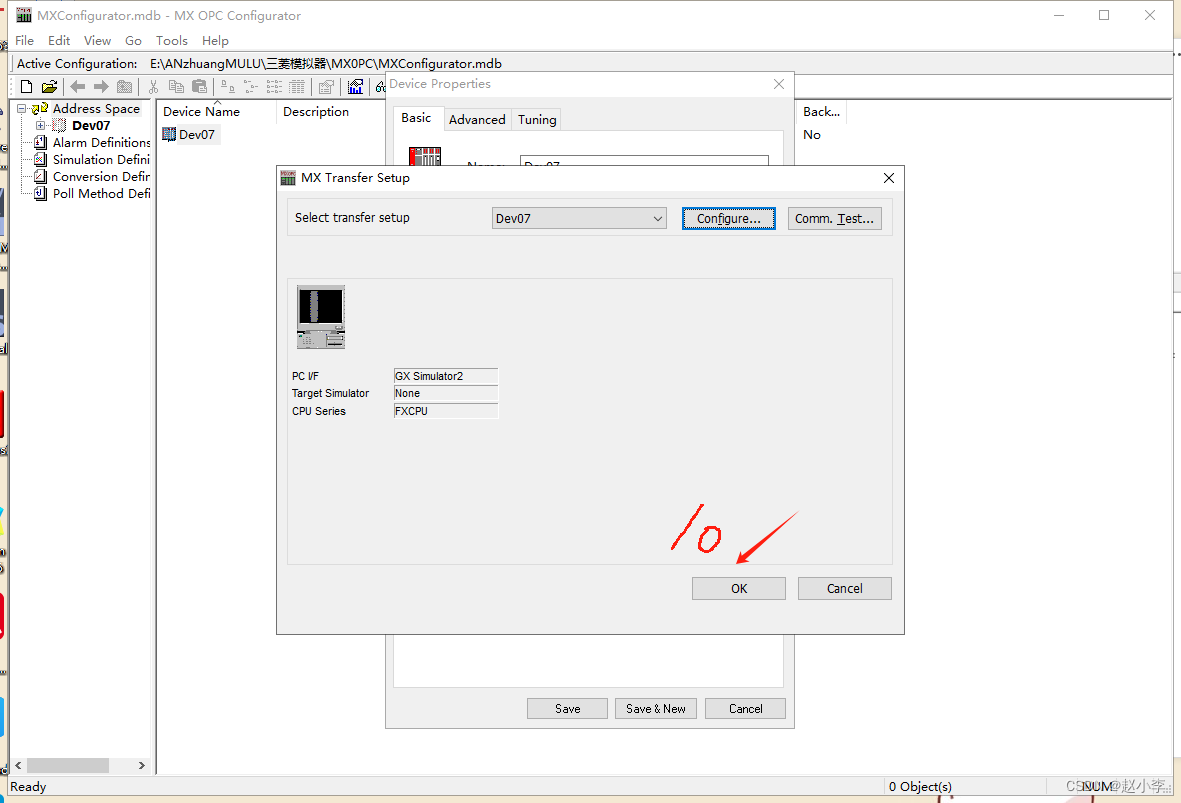Select Alarm Definitions in the tree

click(101, 142)
